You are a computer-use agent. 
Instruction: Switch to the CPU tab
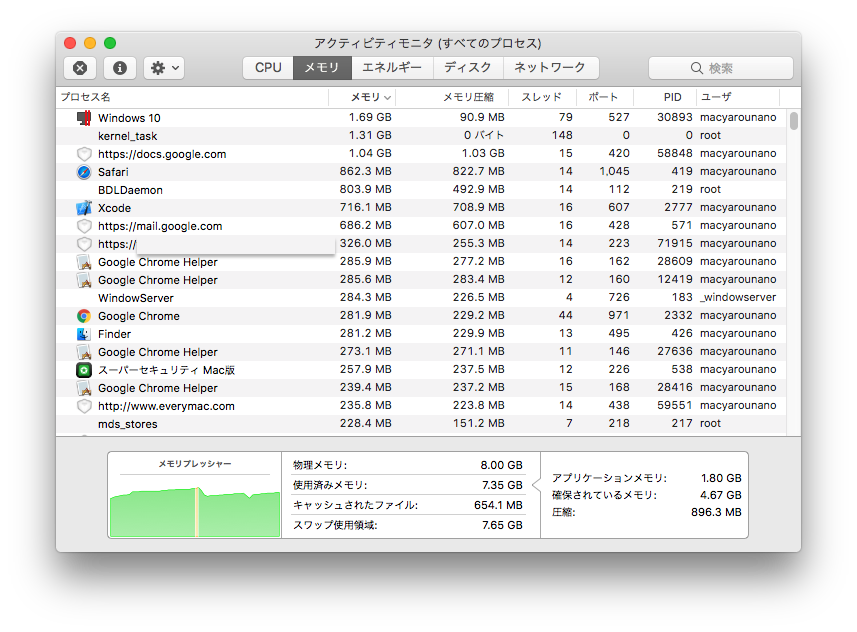(x=268, y=68)
